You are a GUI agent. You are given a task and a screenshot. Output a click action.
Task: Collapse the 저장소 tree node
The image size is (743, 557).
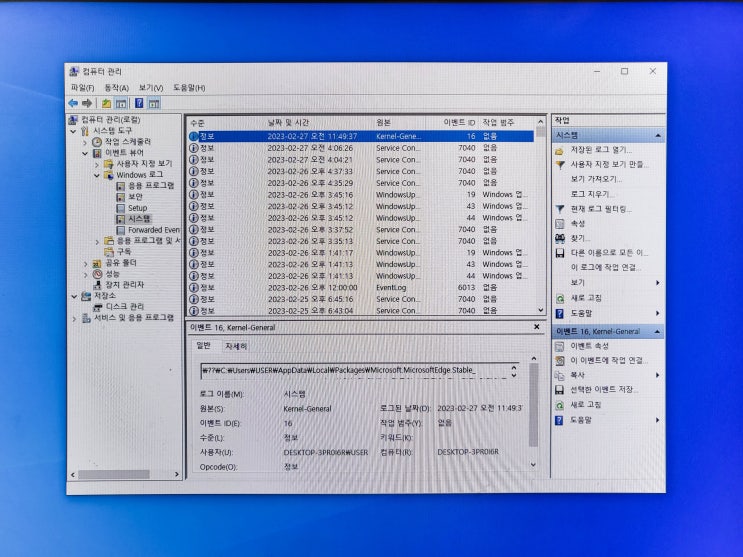tap(74, 296)
